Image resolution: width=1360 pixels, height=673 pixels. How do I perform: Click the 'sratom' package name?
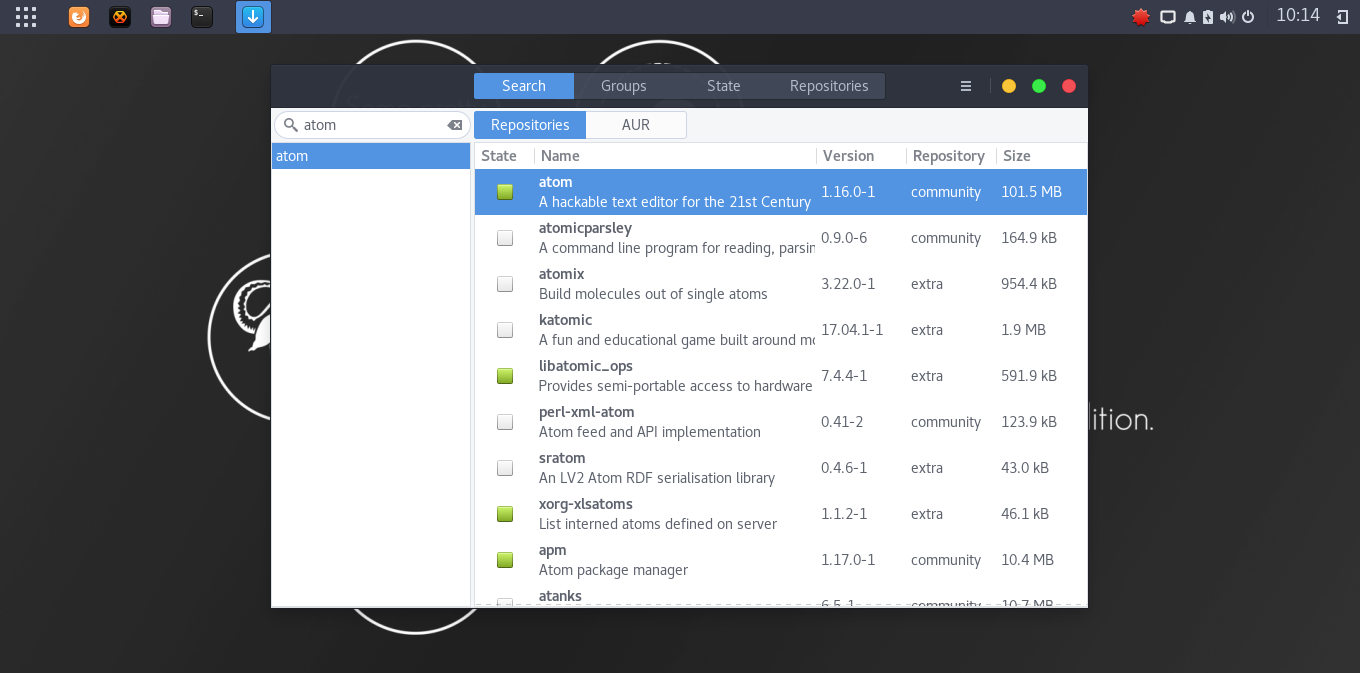(x=562, y=458)
